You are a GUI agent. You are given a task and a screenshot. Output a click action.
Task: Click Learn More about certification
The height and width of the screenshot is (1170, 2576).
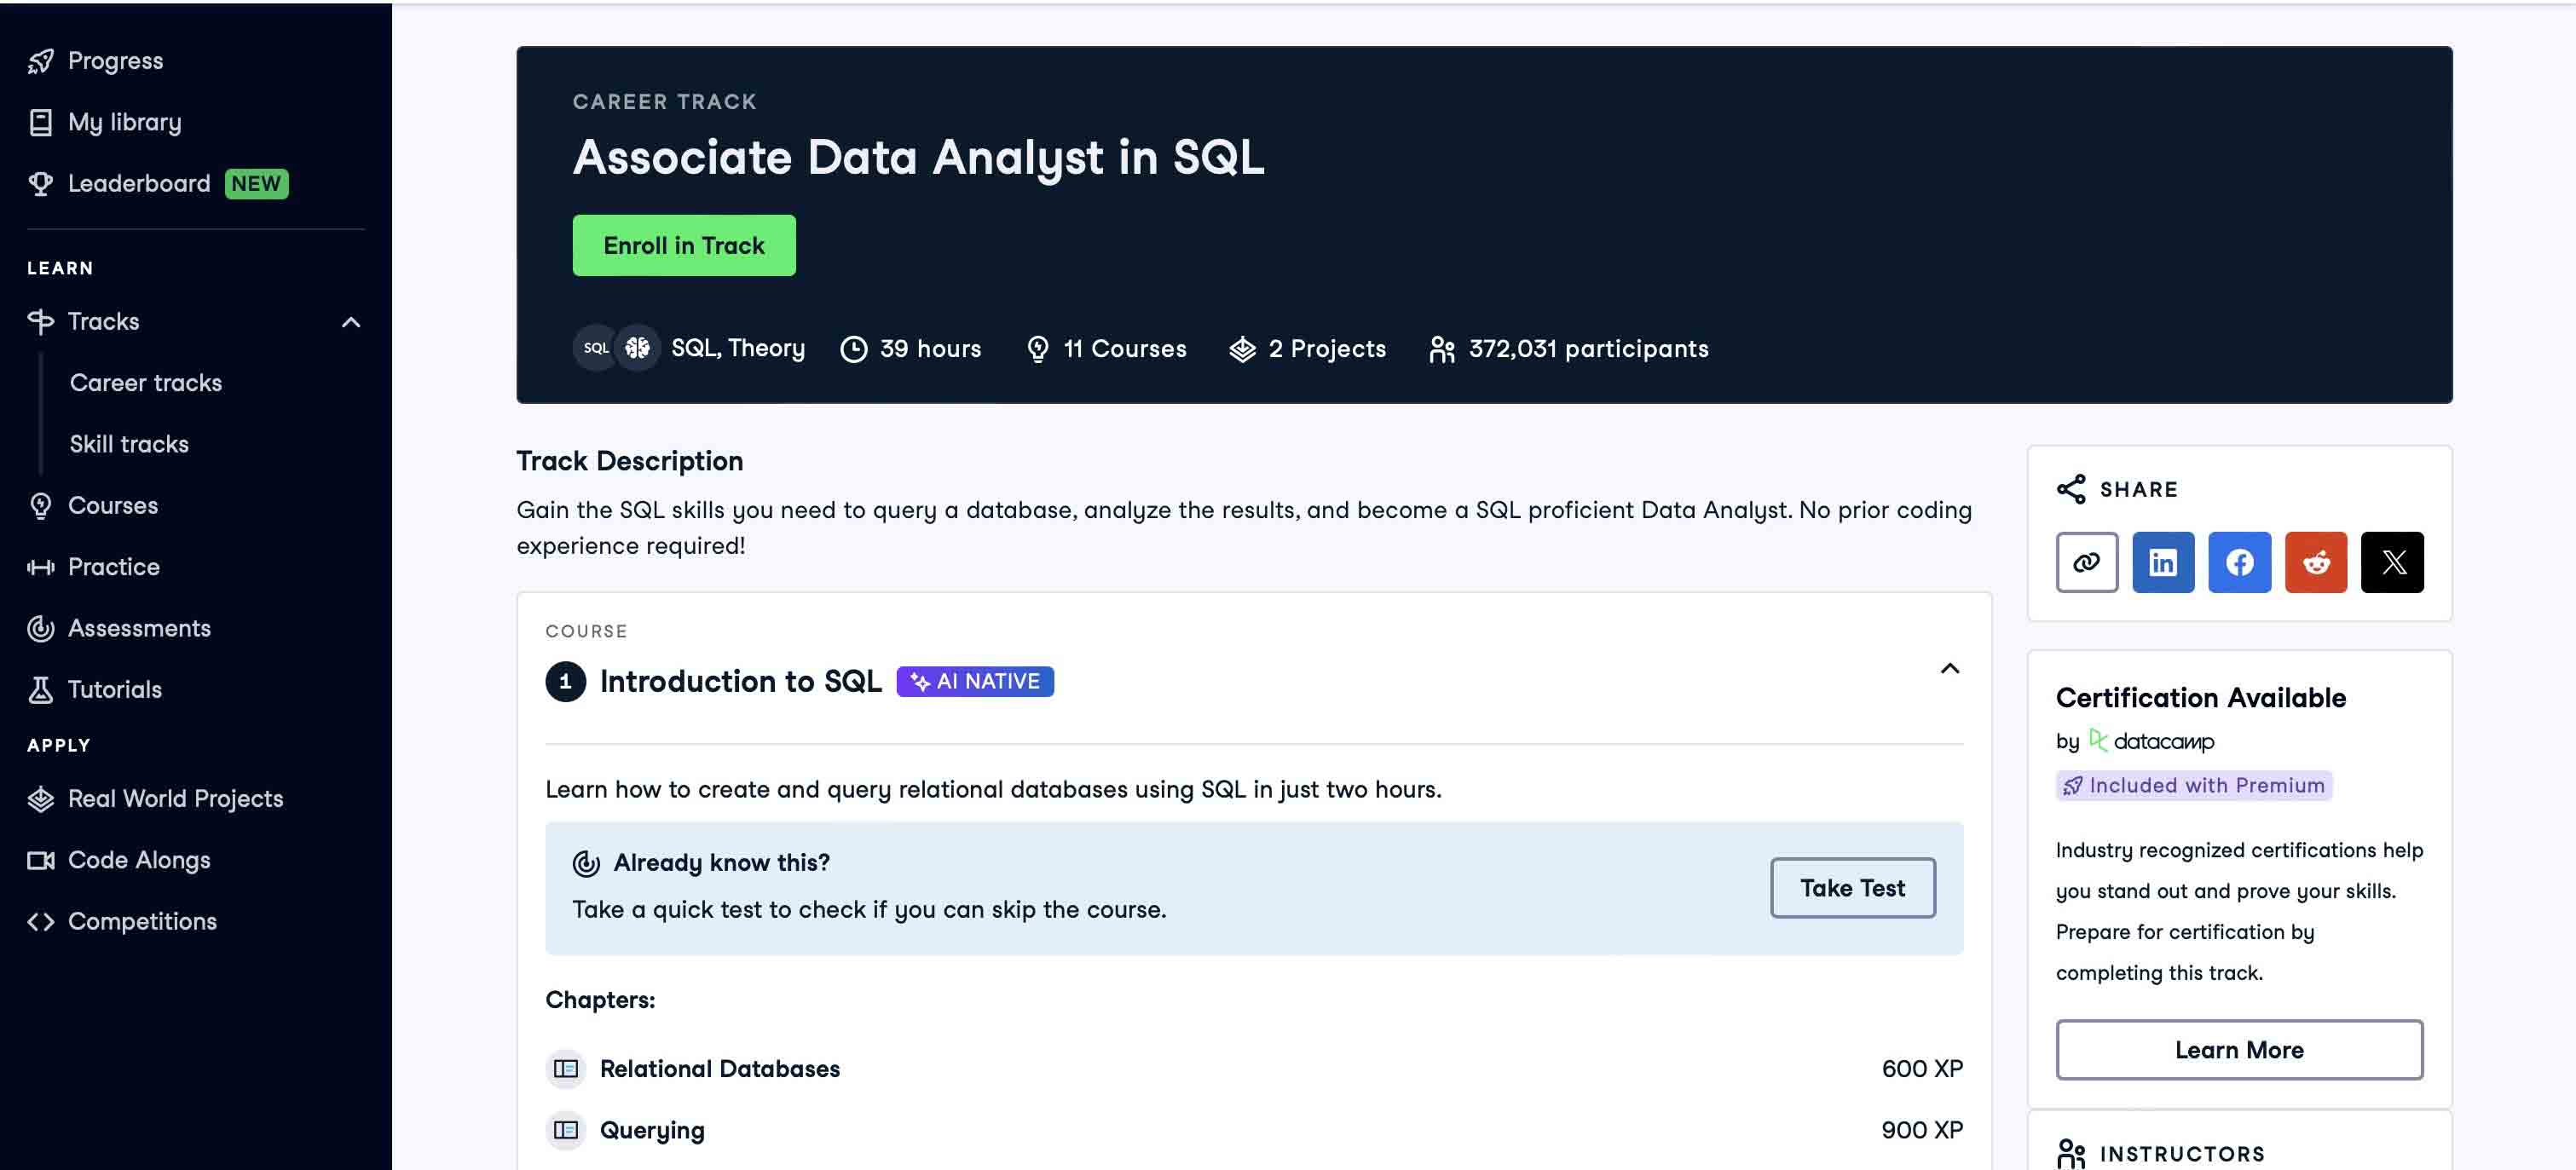click(x=2240, y=1050)
